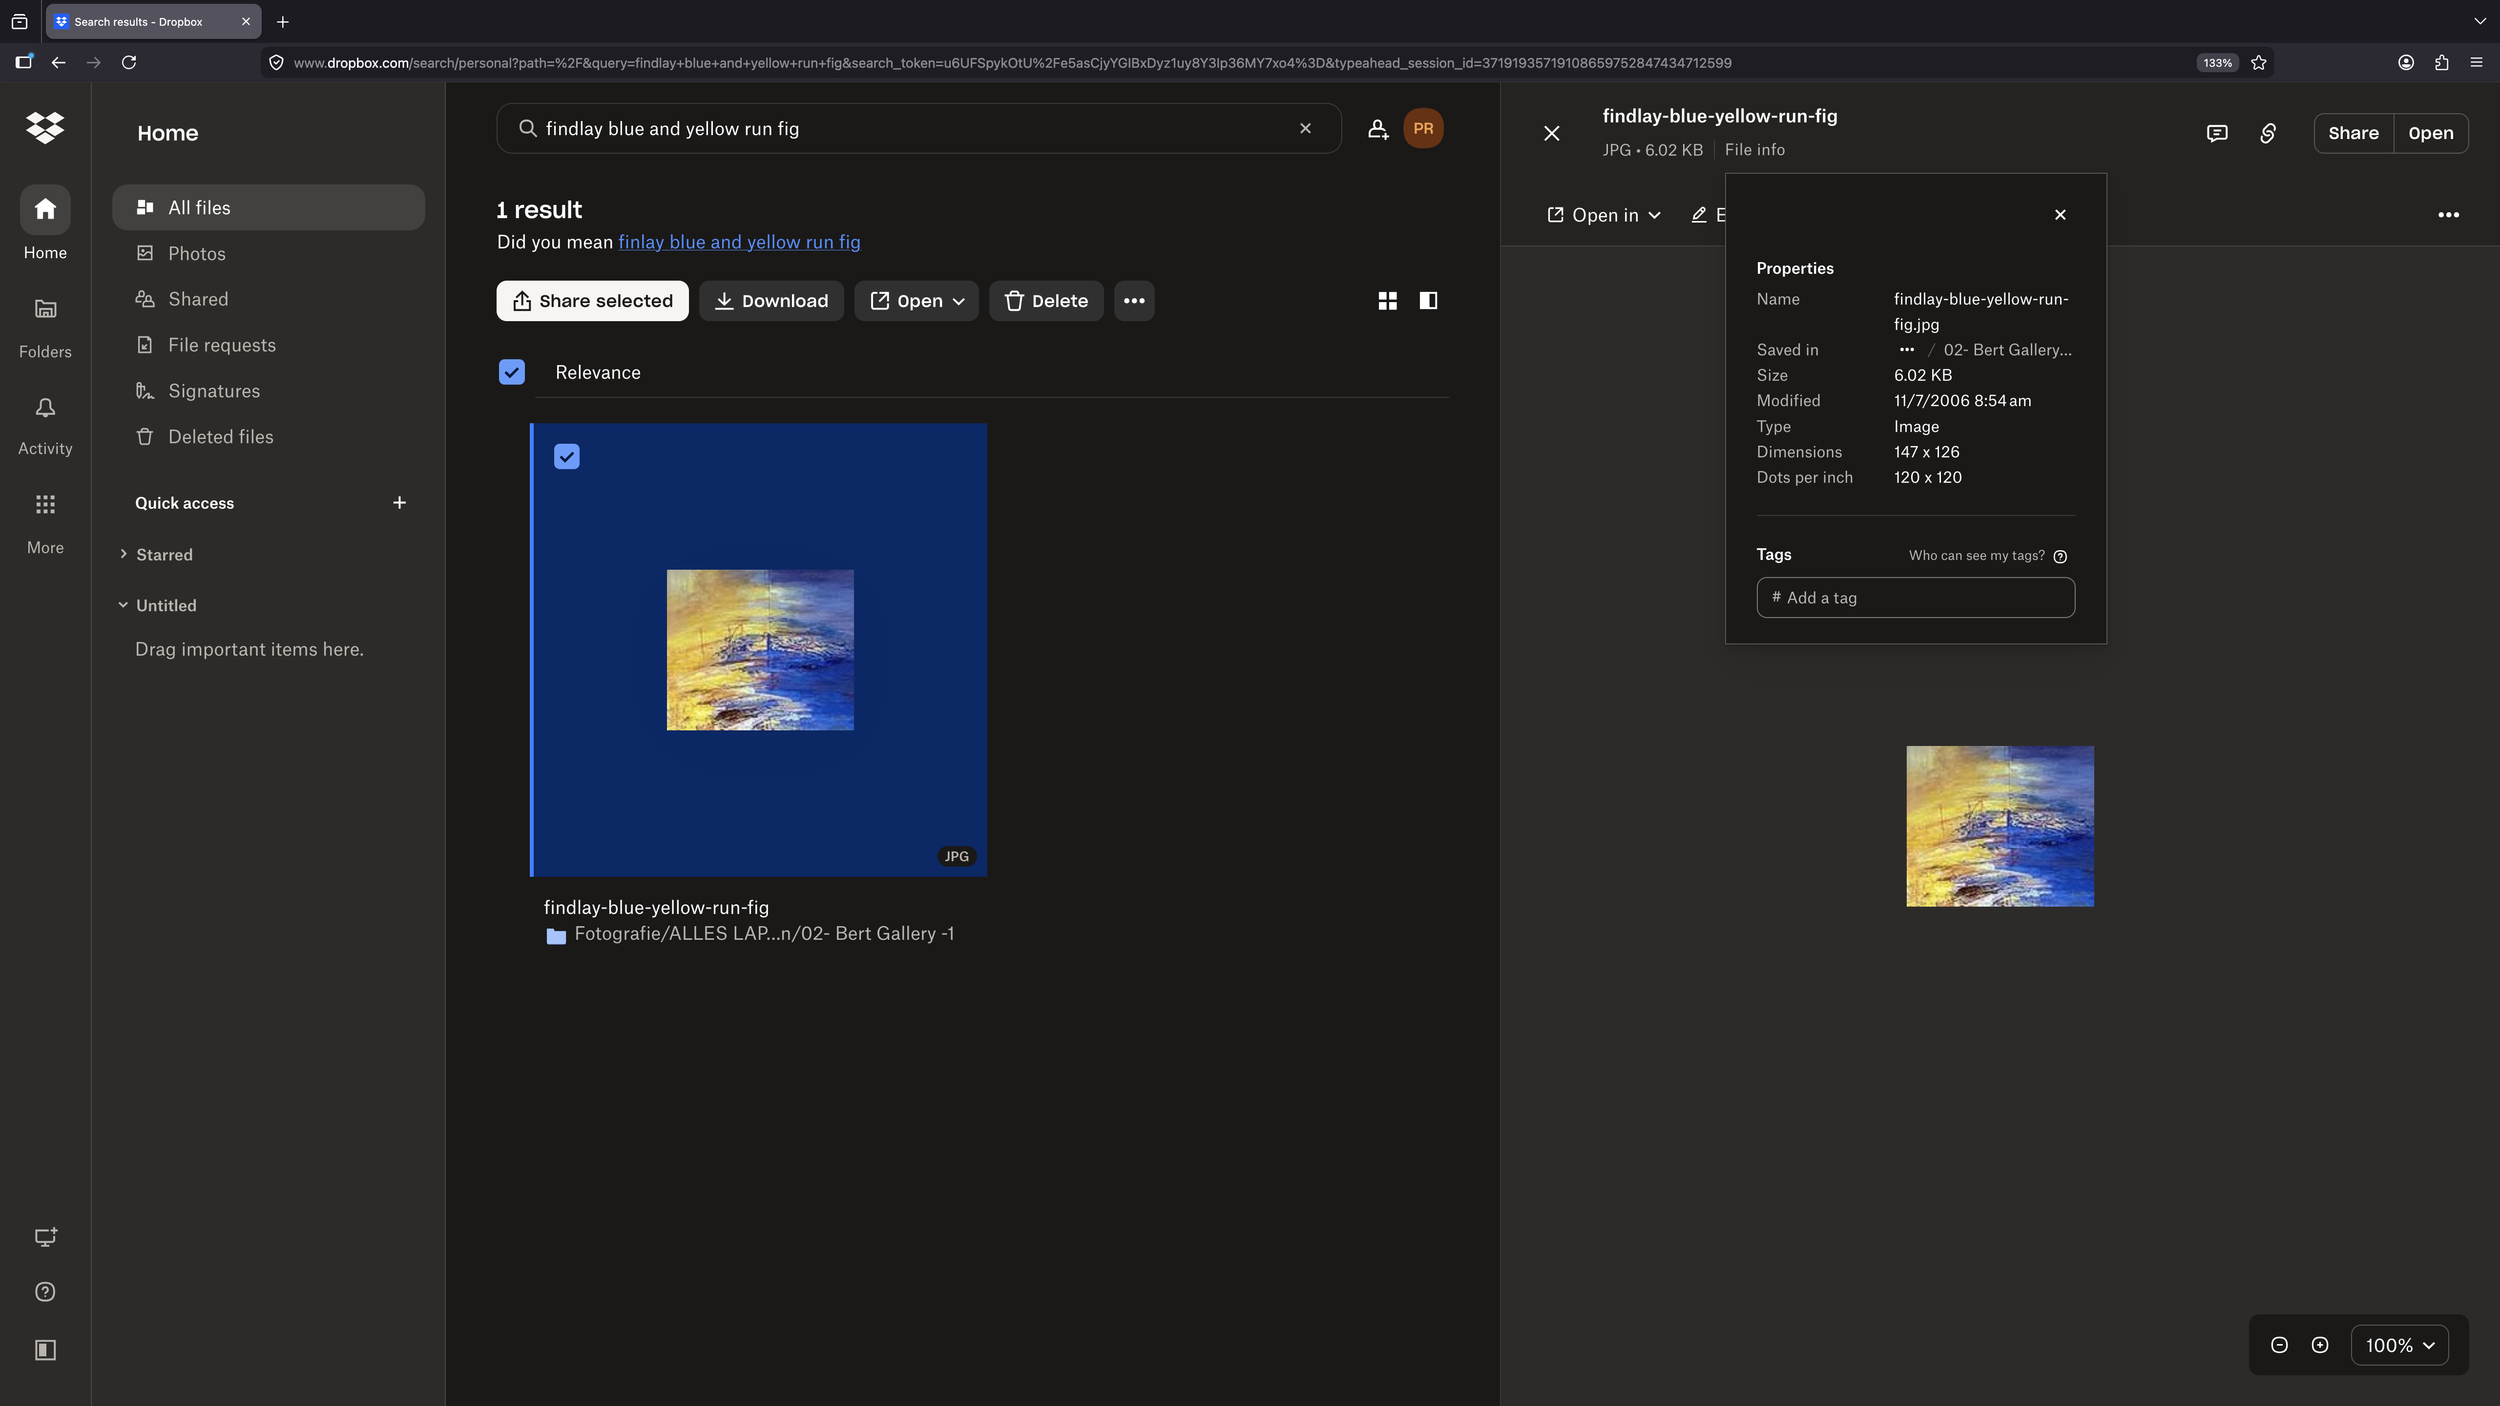Open the invite members icon
The image size is (2500, 1406).
pos(1378,129)
